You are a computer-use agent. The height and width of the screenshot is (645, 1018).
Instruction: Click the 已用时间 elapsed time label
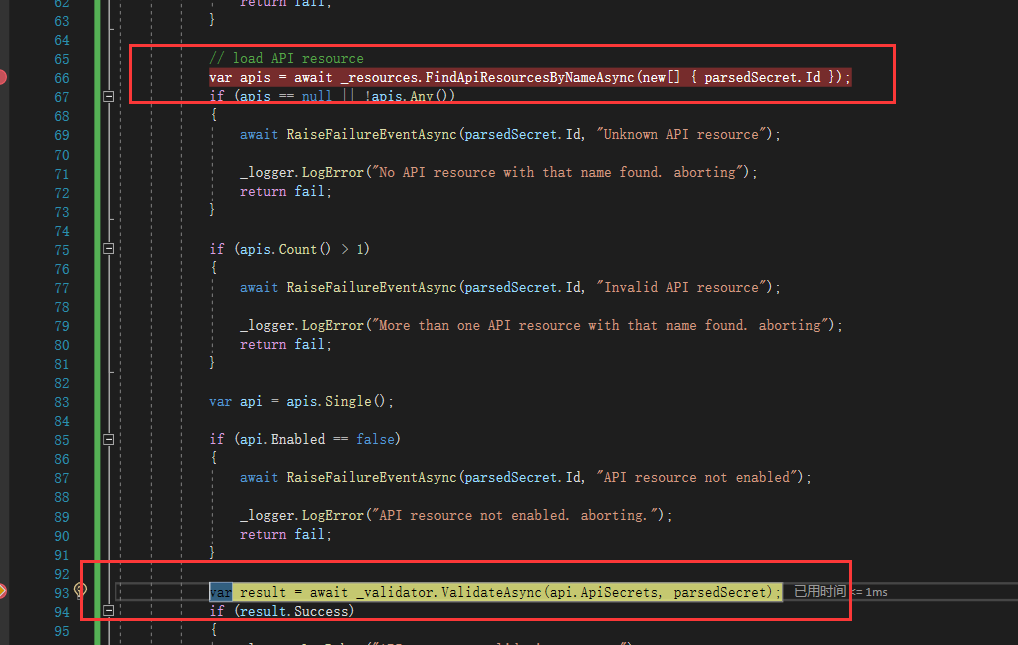(822, 591)
